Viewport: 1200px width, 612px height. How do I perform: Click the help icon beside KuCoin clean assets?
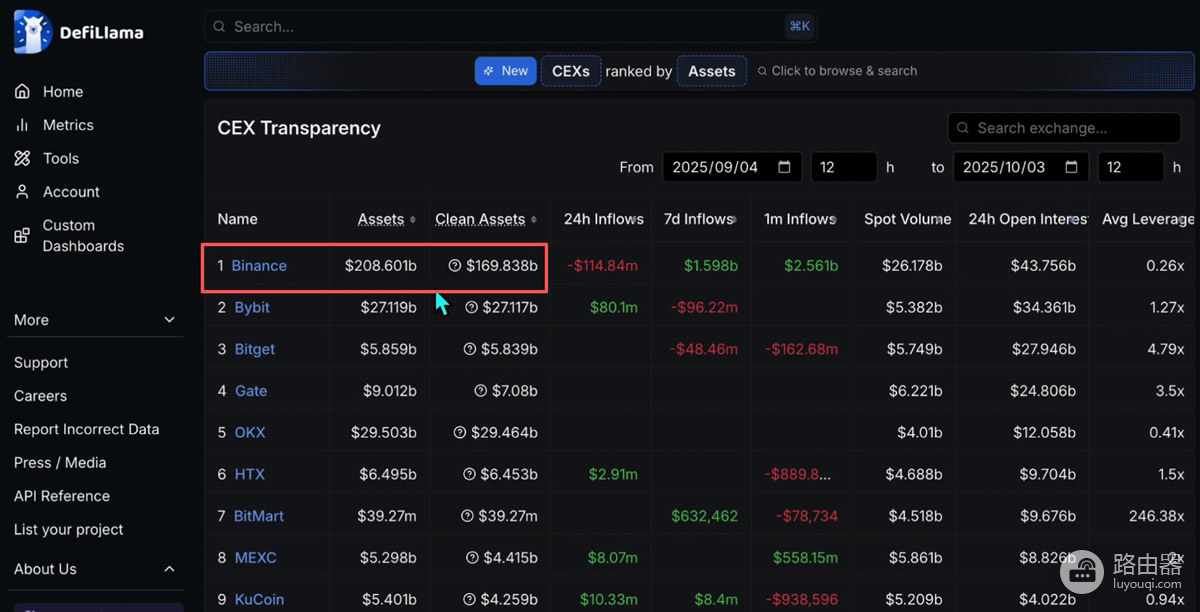tap(470, 600)
